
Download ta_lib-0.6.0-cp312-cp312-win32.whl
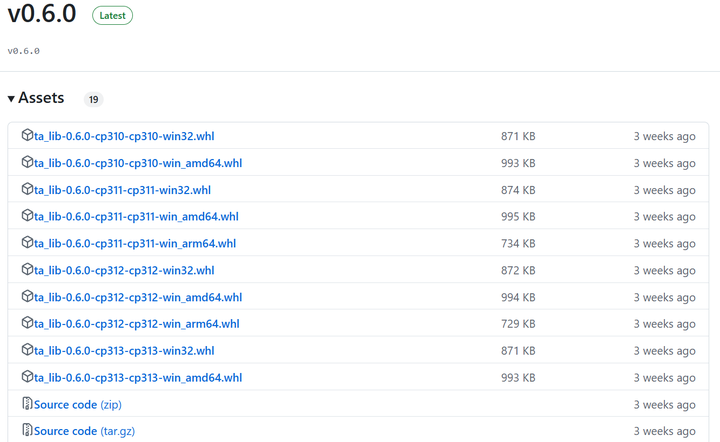[124, 271]
